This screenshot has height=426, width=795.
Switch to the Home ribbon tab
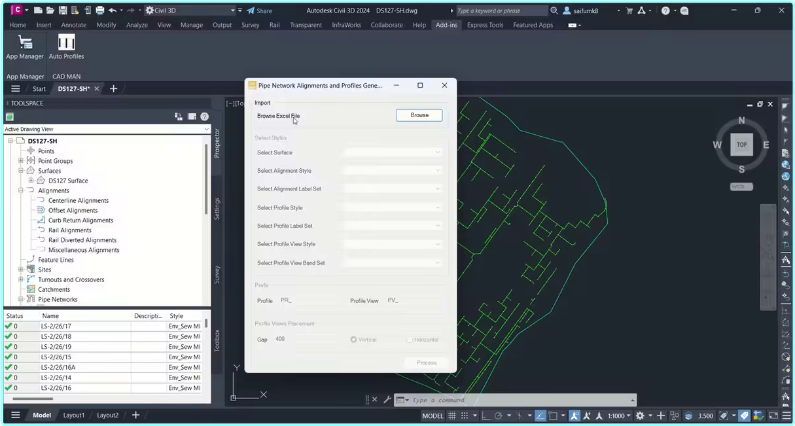click(18, 25)
